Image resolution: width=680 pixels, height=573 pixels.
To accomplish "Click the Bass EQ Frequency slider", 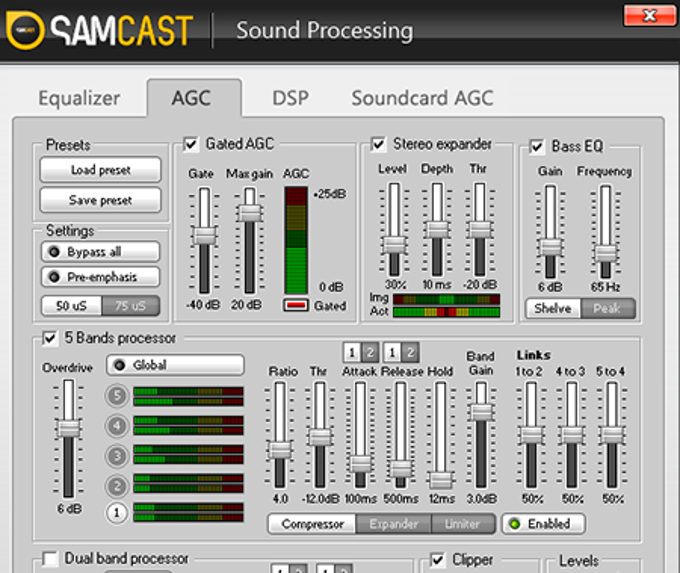I will click(605, 253).
